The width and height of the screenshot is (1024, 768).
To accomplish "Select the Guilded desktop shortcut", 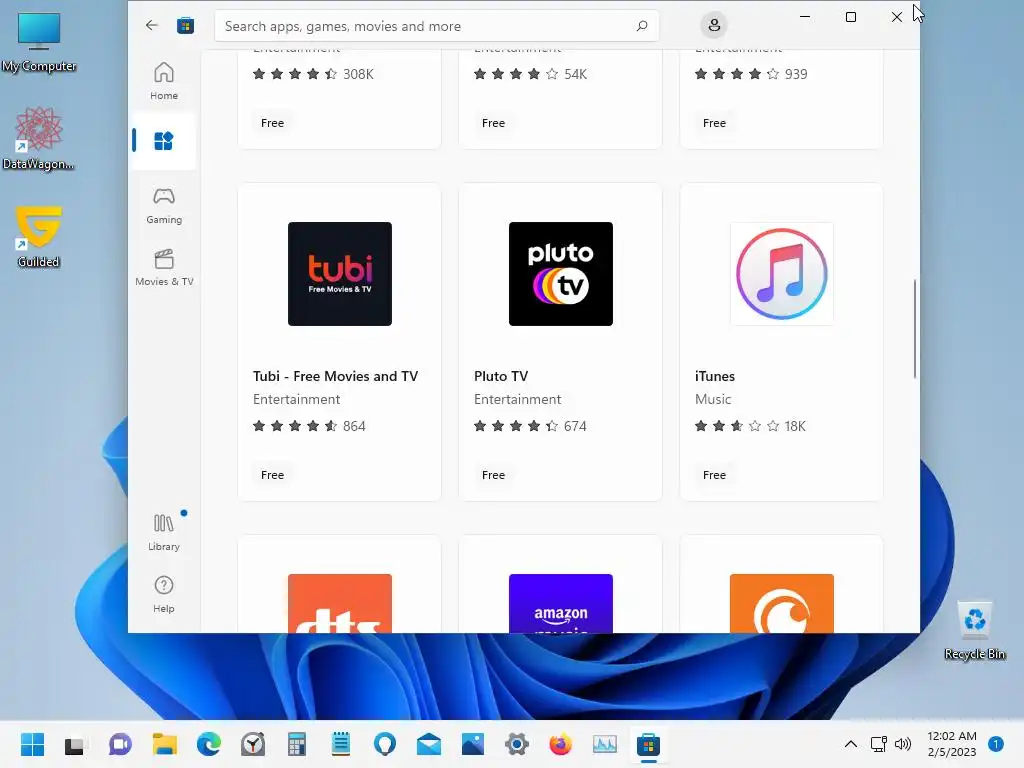I will click(x=38, y=236).
